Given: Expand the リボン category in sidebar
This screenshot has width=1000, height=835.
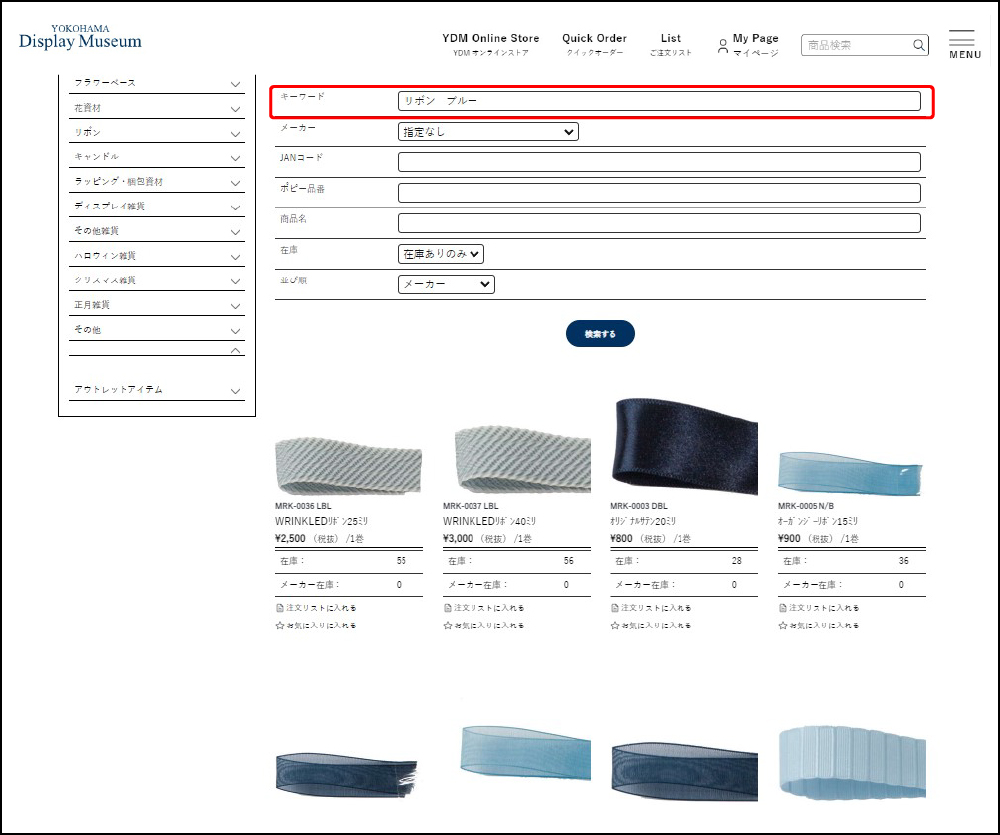Looking at the screenshot, I should pyautogui.click(x=235, y=133).
